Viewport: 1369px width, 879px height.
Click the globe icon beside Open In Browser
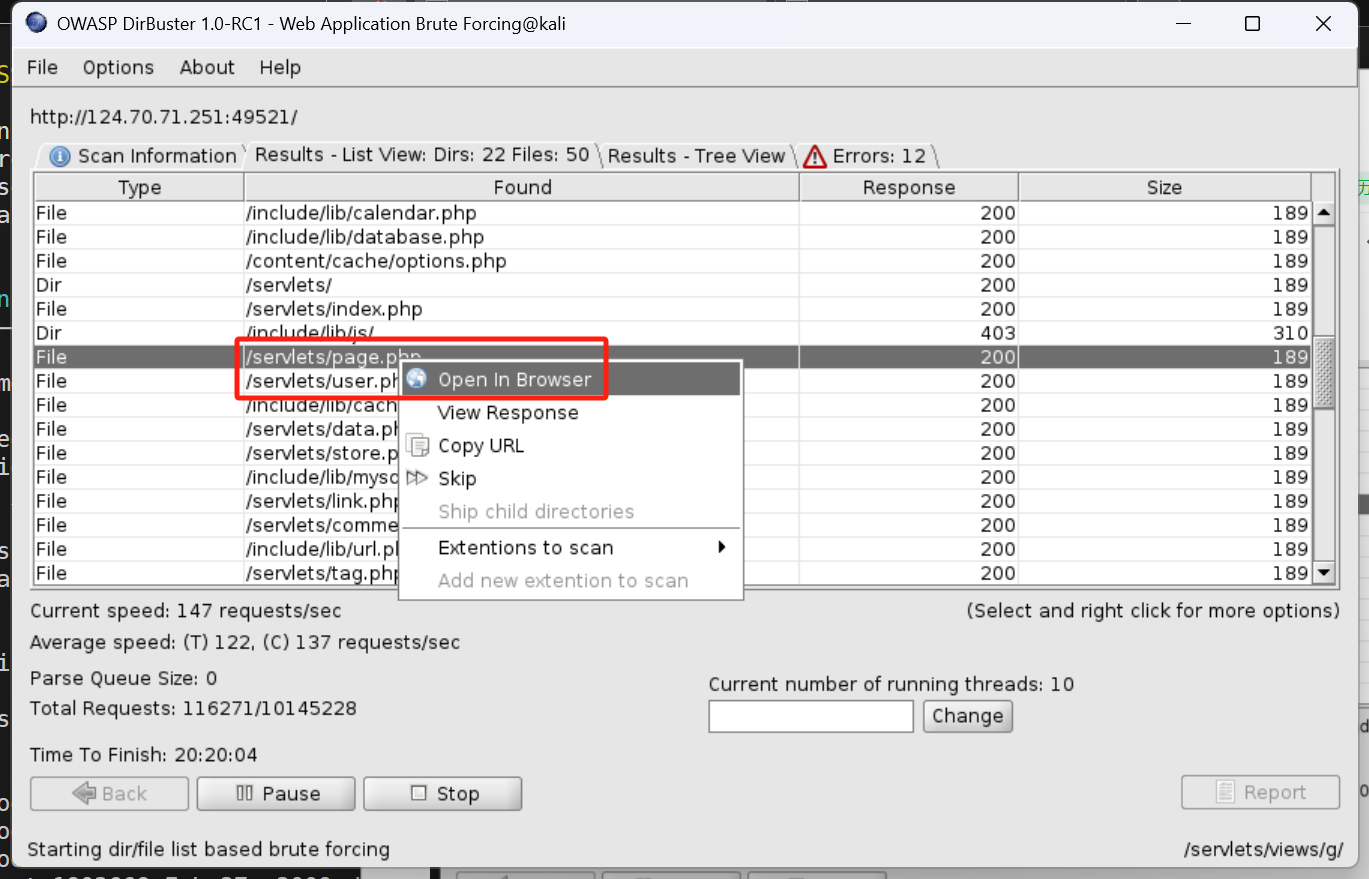tap(417, 379)
